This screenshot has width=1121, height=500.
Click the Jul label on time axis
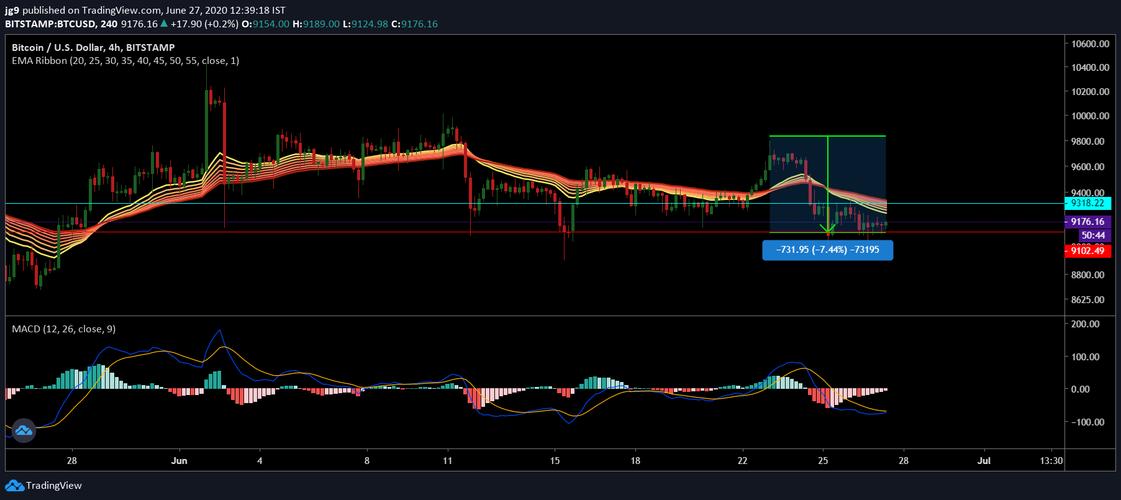pyautogui.click(x=983, y=461)
